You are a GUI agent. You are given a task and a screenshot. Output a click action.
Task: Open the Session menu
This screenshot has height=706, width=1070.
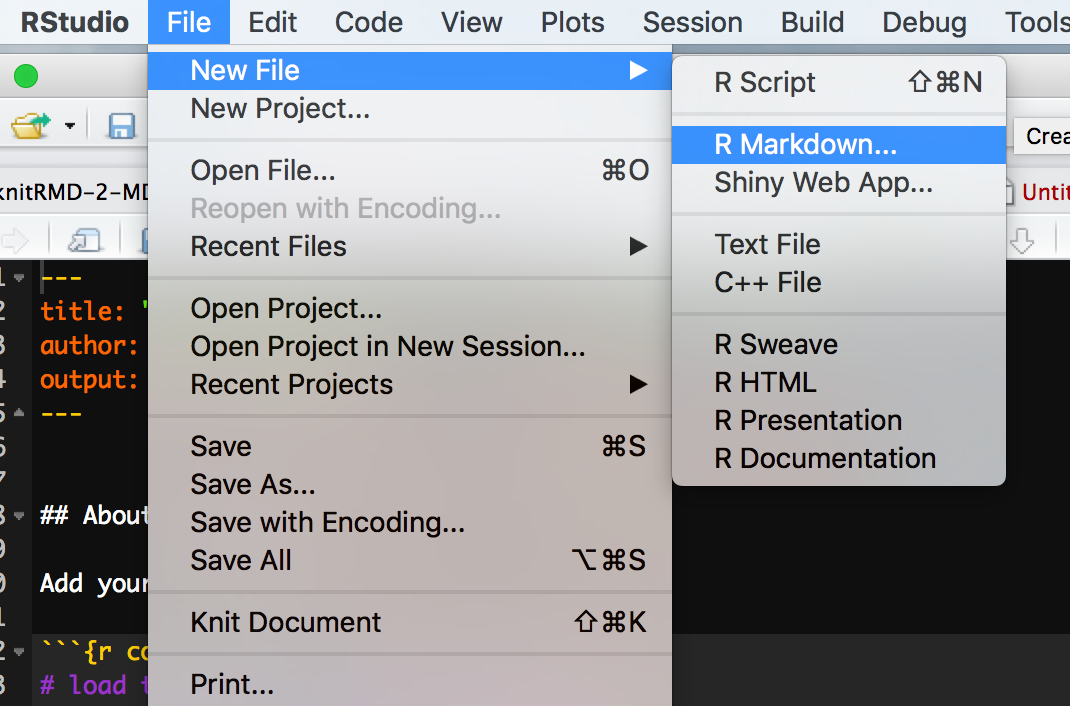point(692,22)
